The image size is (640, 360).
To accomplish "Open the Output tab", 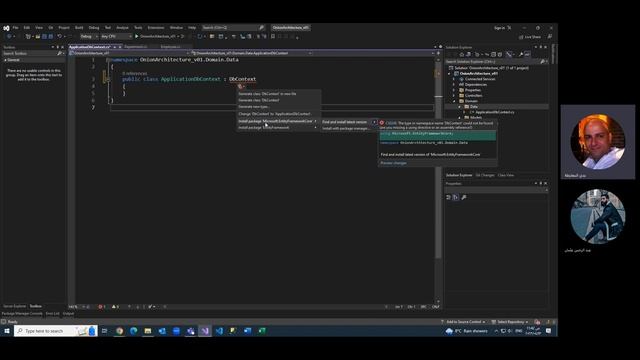I will (68, 313).
